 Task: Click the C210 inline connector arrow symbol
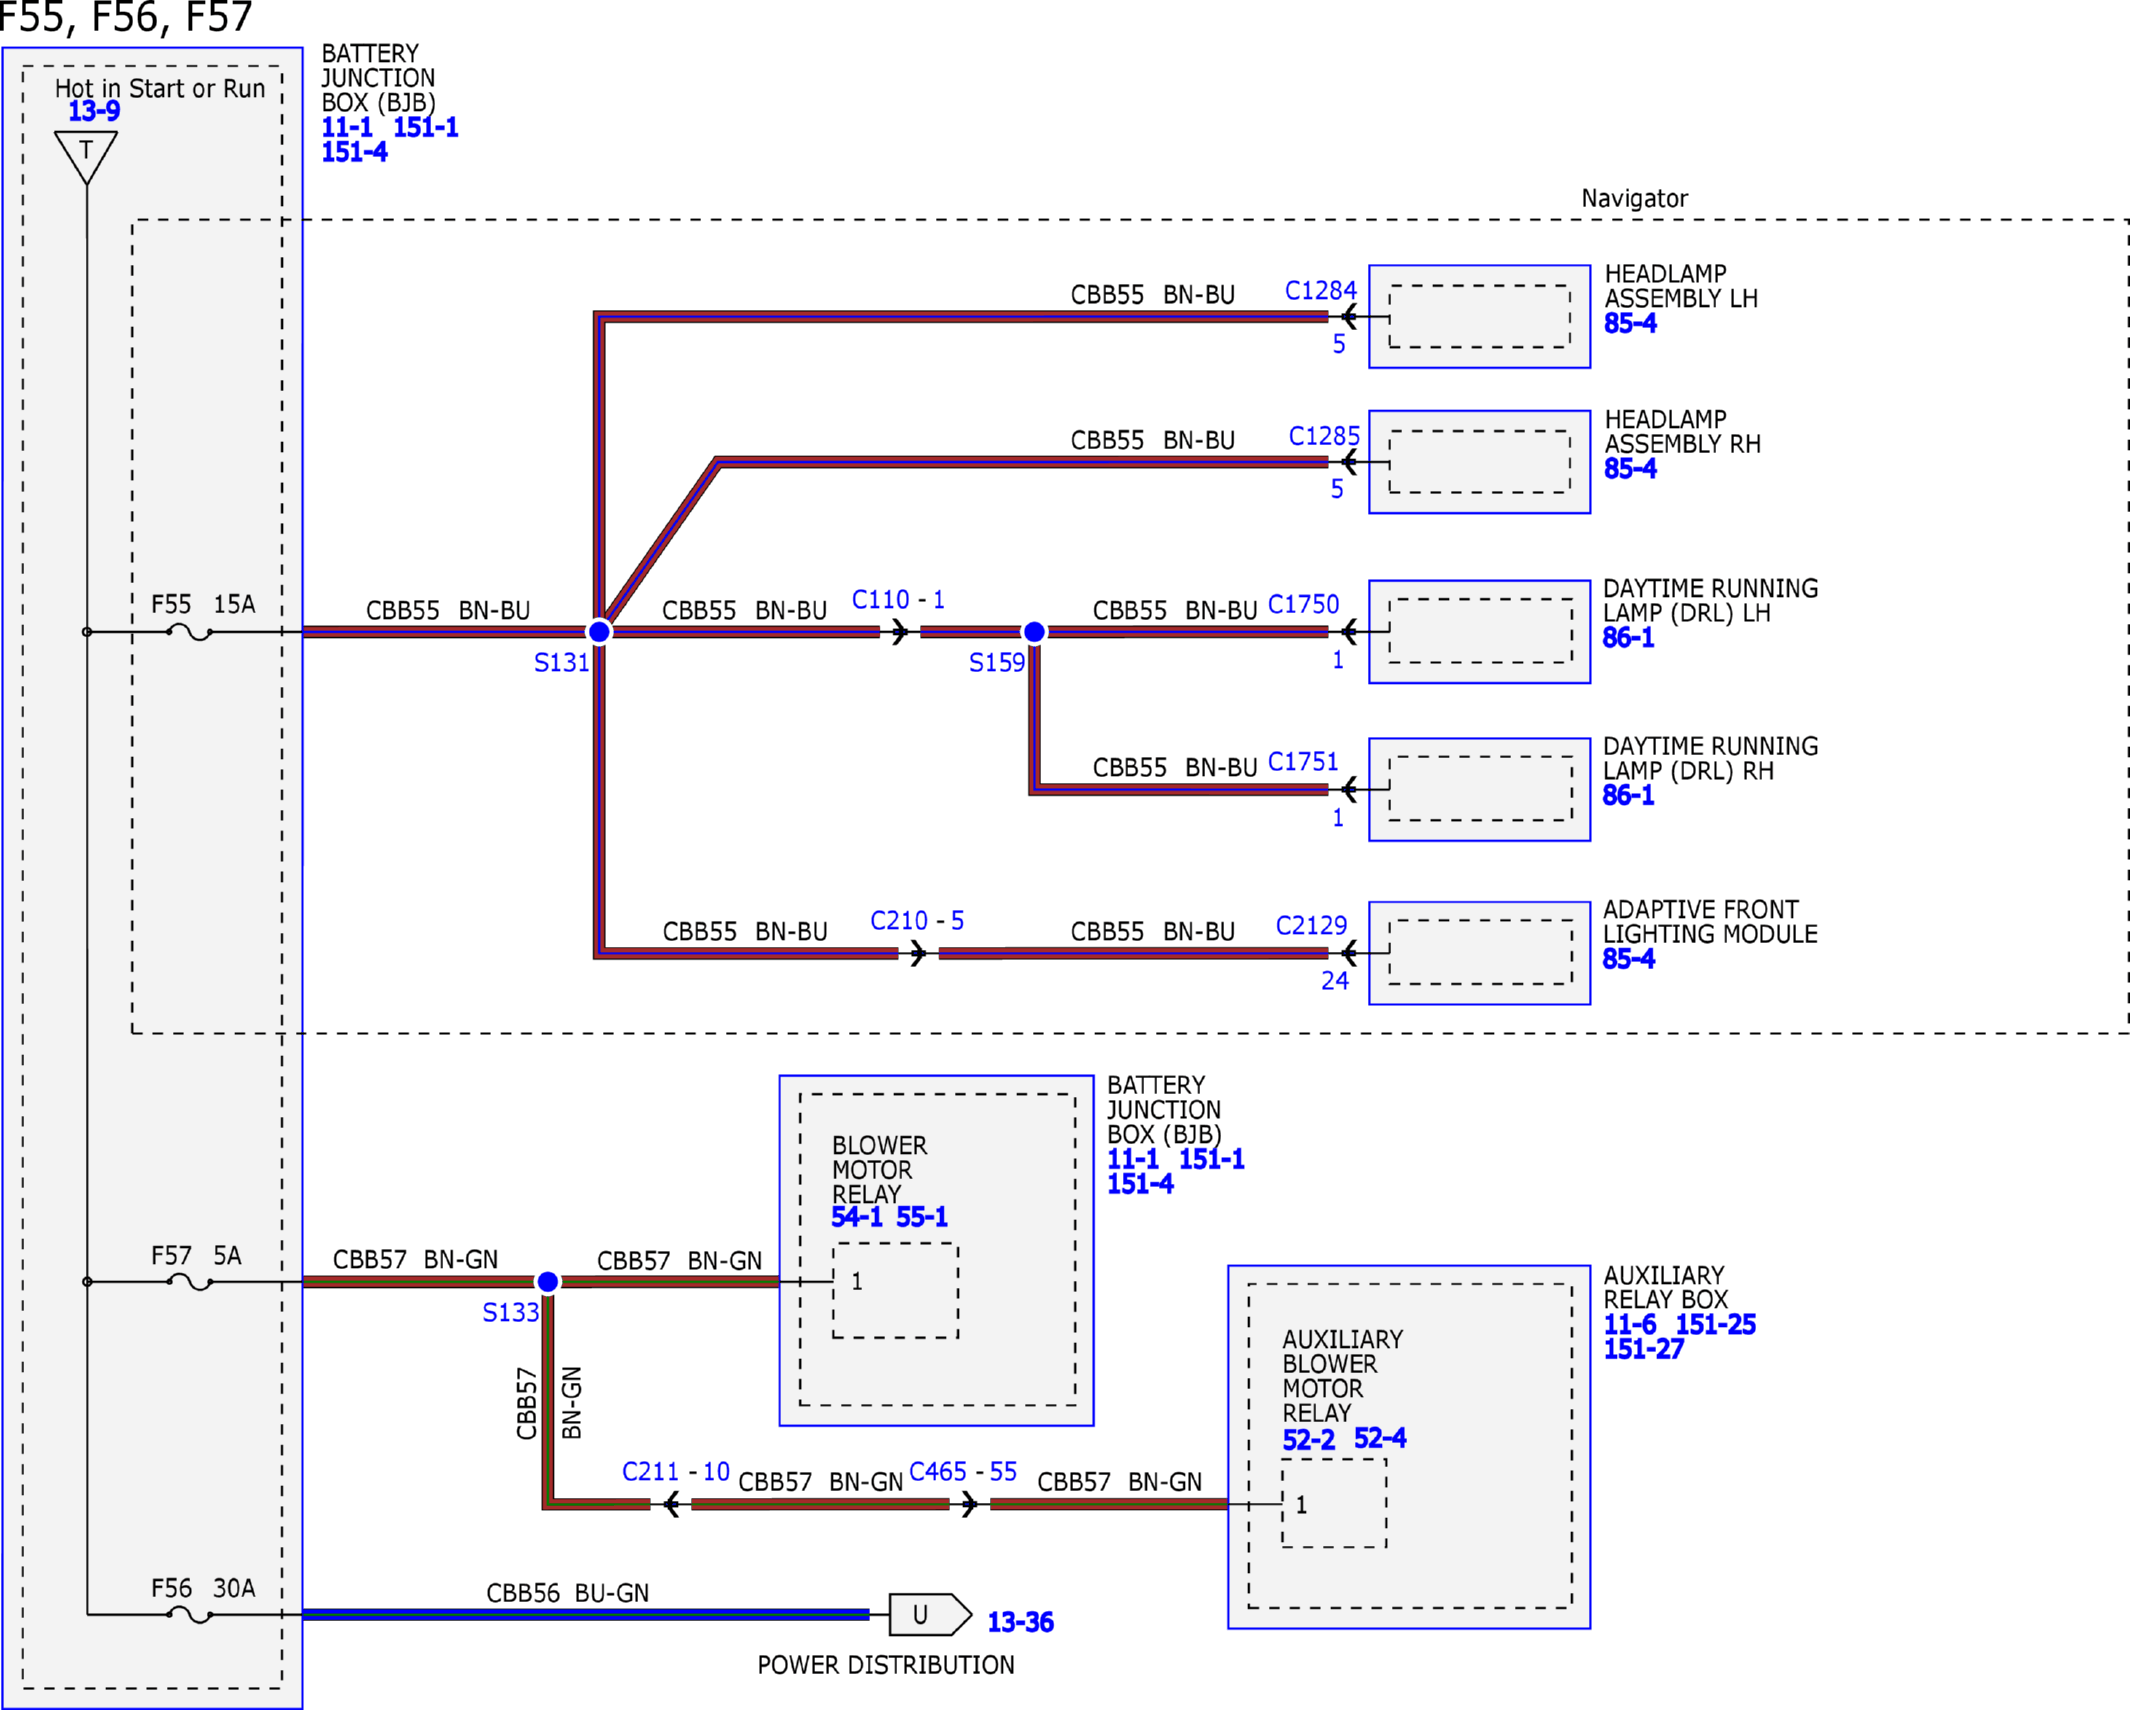[919, 954]
